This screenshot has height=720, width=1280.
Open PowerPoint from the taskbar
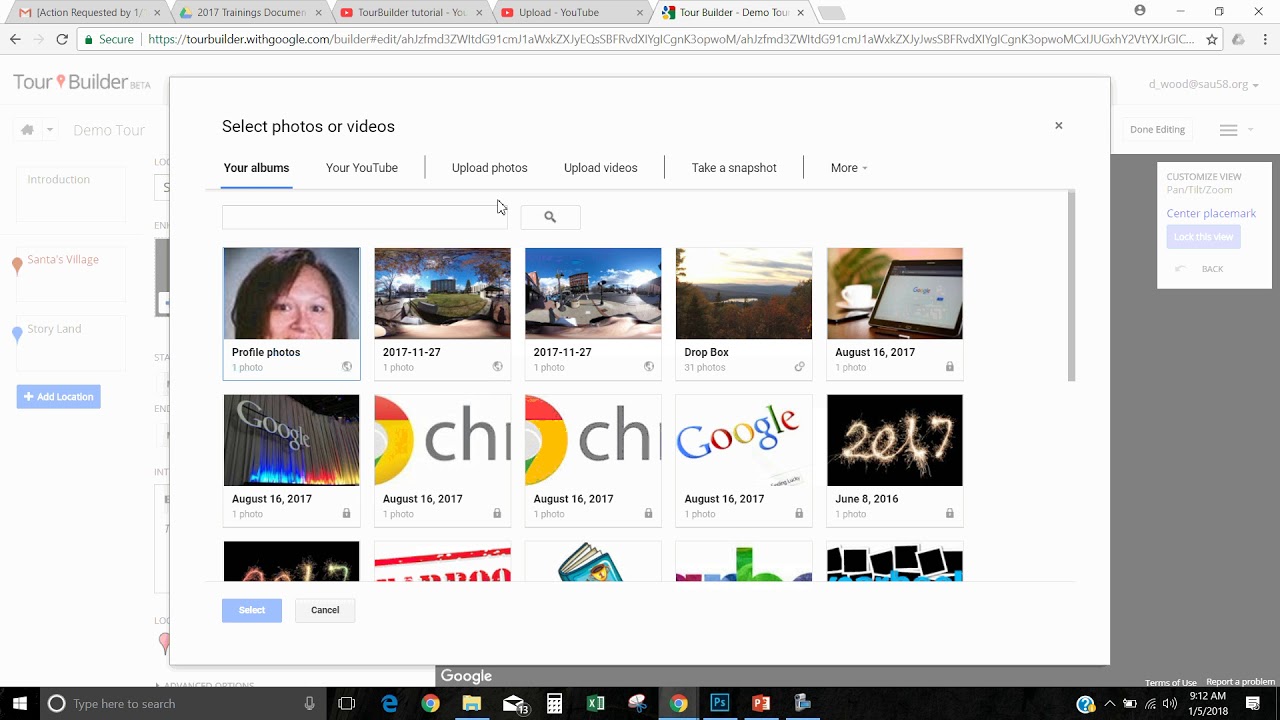(x=761, y=704)
